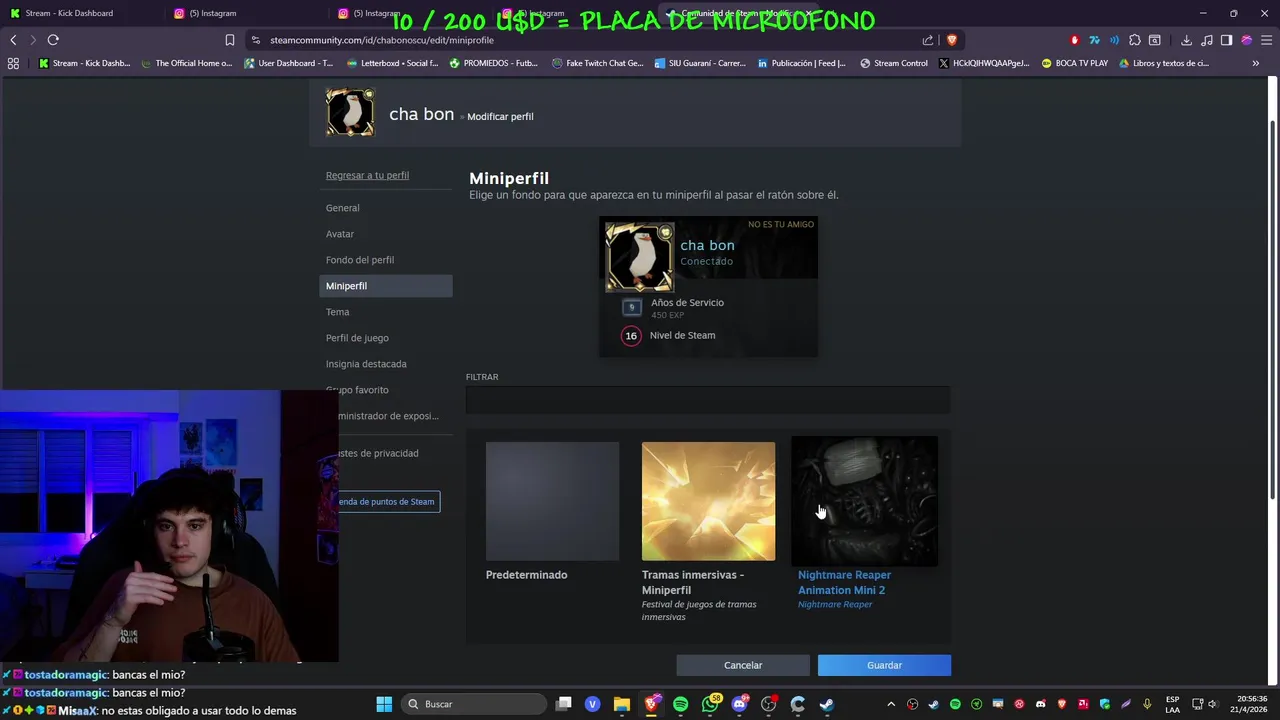This screenshot has height=720, width=1280.
Task: Open the PROMIEDOS bookmark
Action: coord(493,63)
